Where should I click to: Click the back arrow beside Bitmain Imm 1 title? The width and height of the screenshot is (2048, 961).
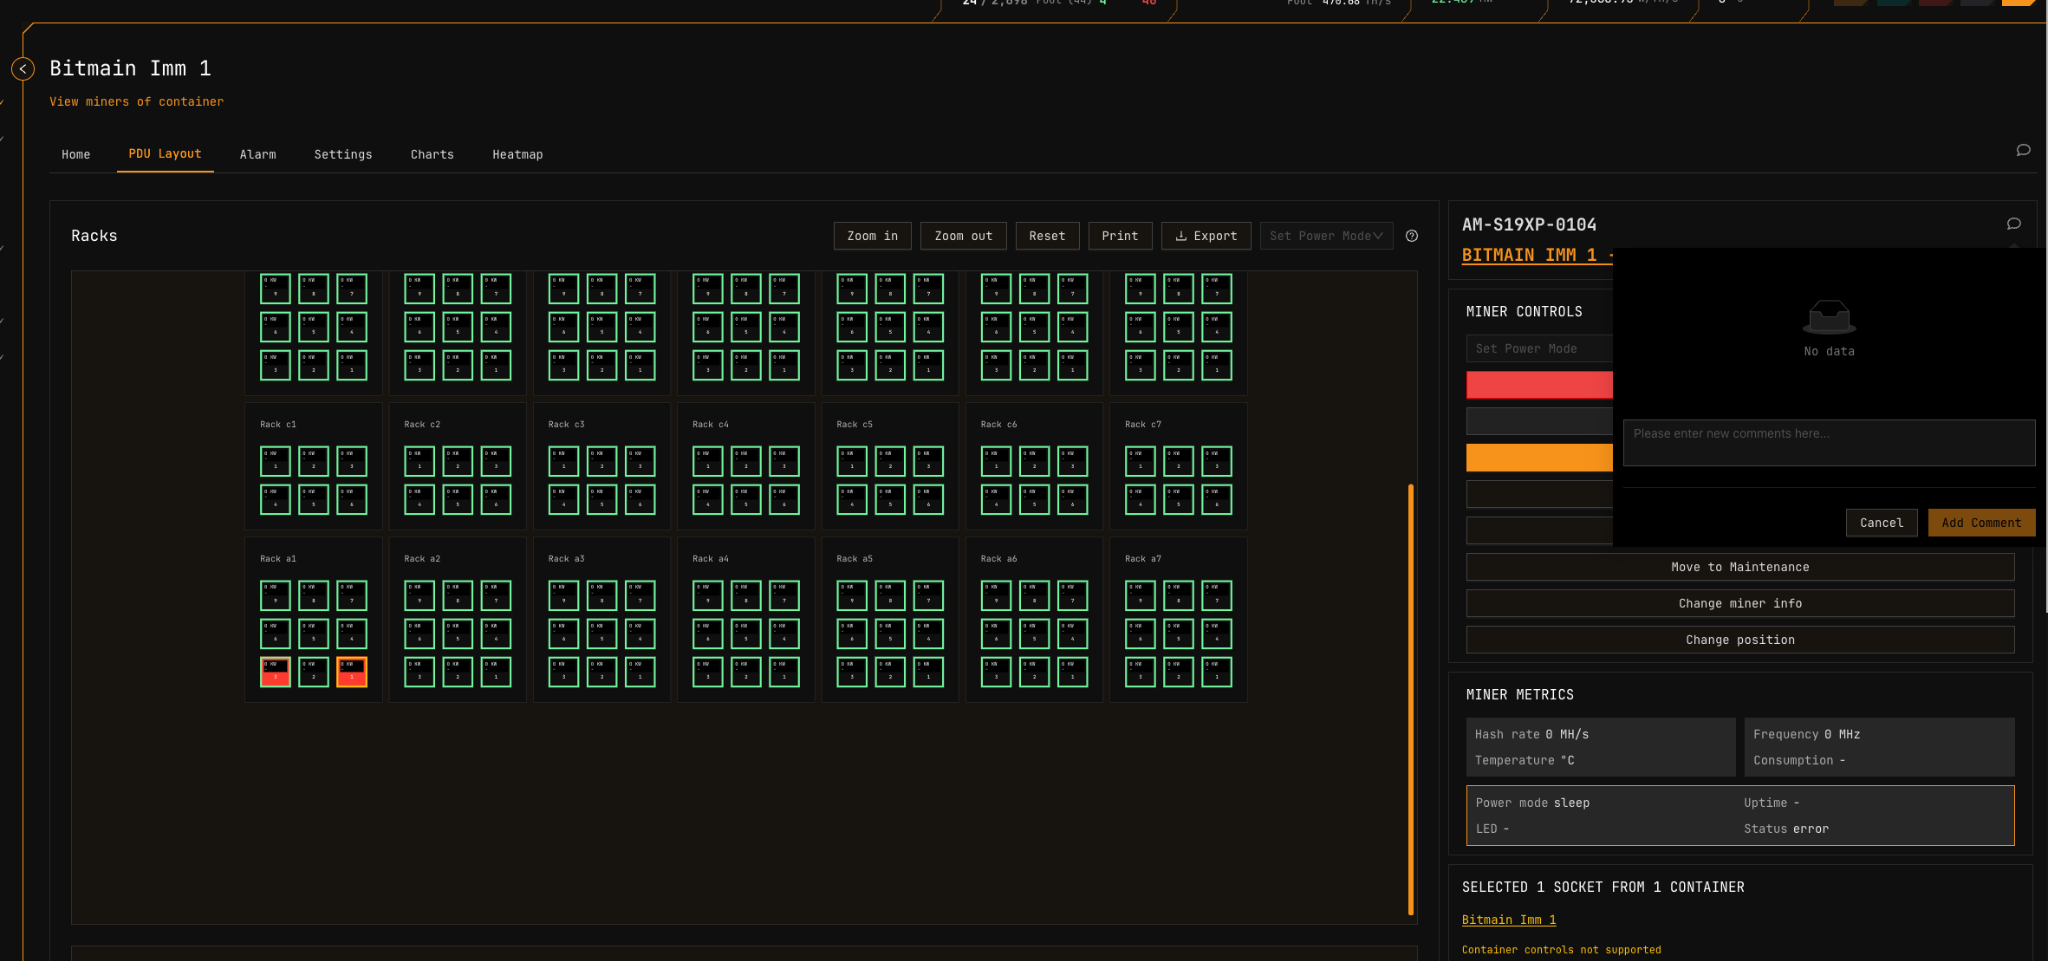(23, 68)
